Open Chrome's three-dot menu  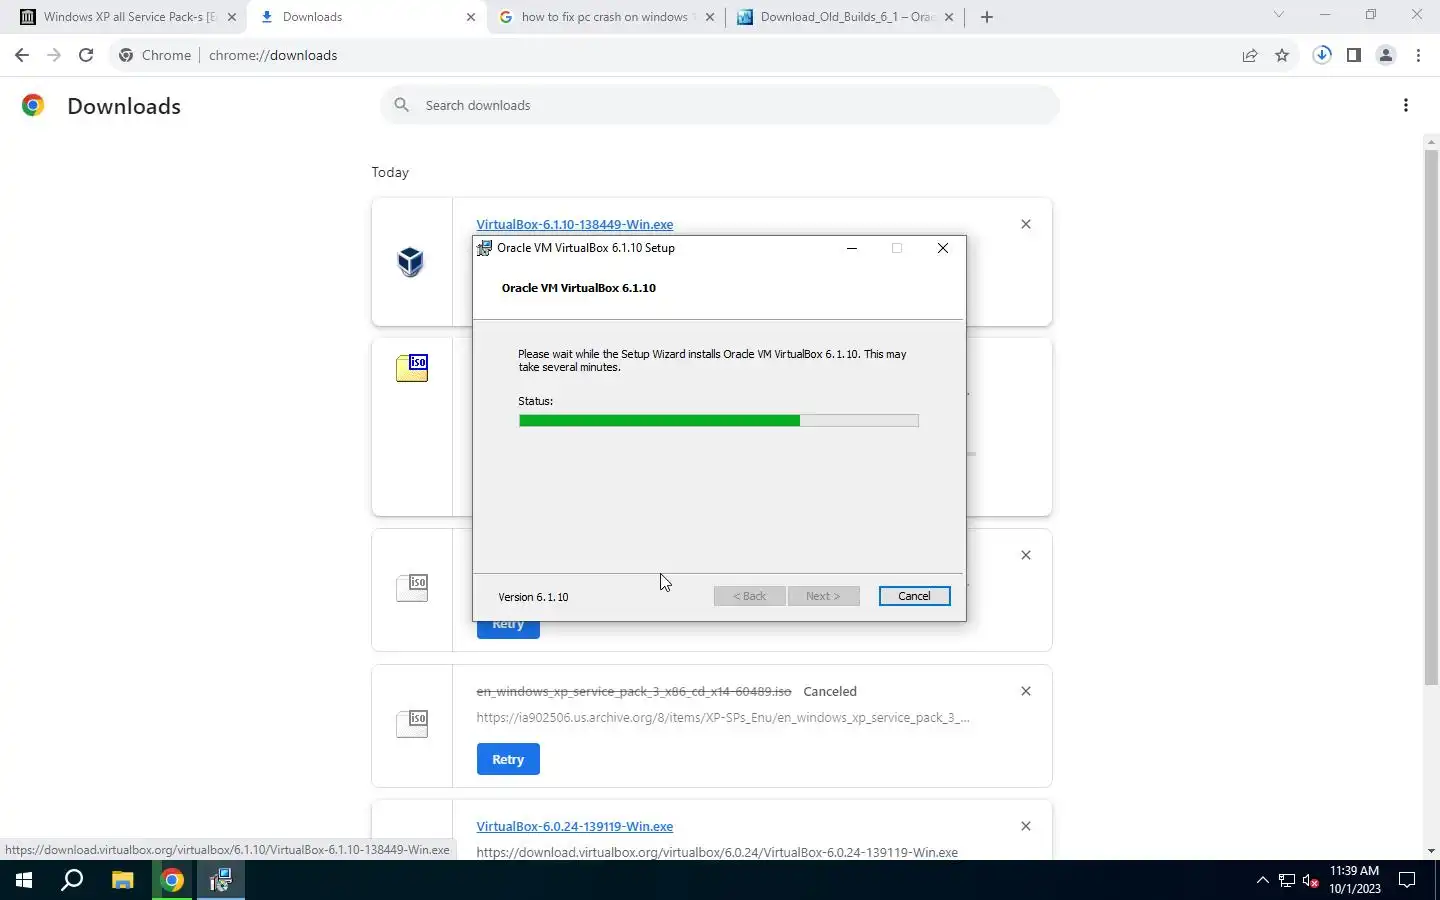click(1418, 55)
